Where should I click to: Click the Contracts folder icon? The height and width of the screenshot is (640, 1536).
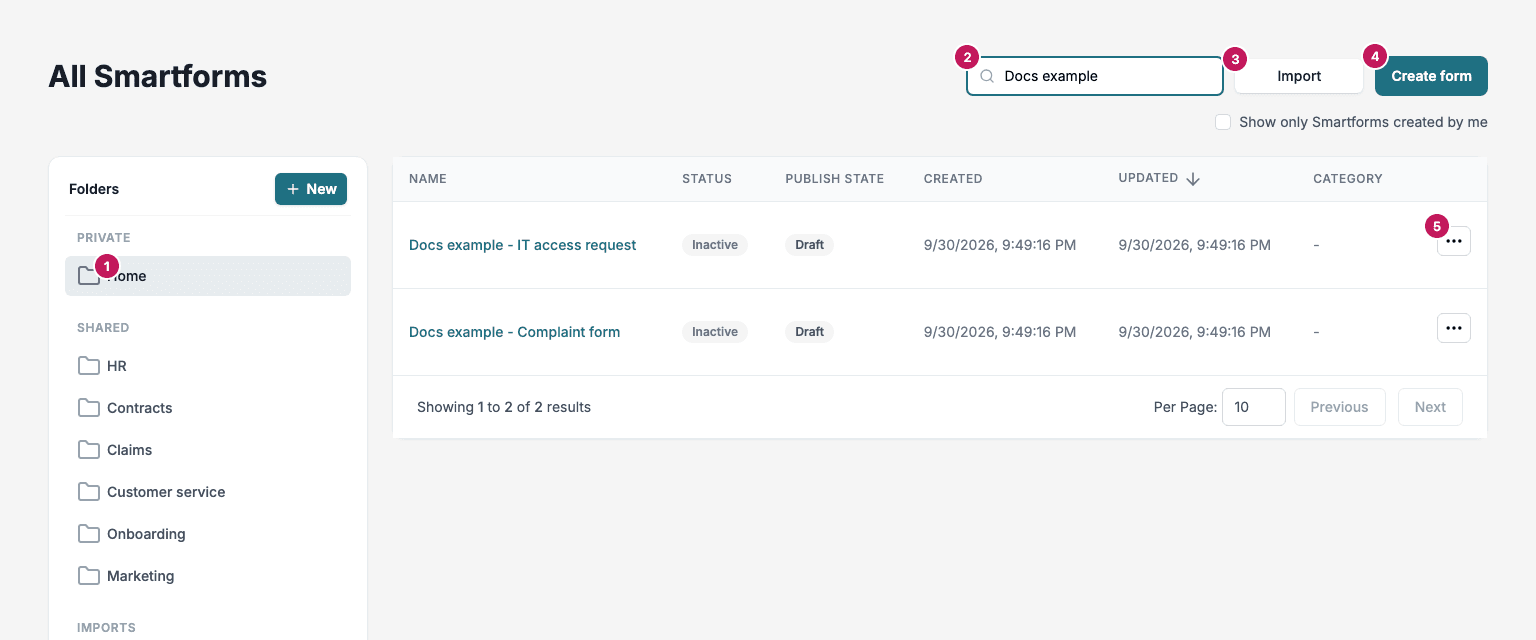89,408
